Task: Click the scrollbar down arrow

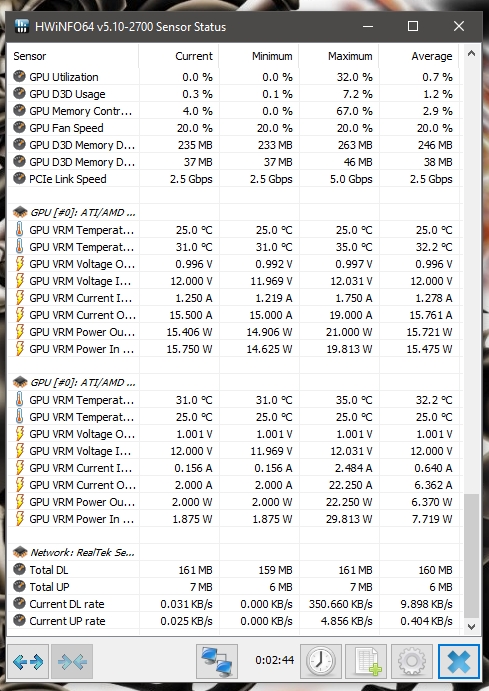Action: click(x=471, y=626)
